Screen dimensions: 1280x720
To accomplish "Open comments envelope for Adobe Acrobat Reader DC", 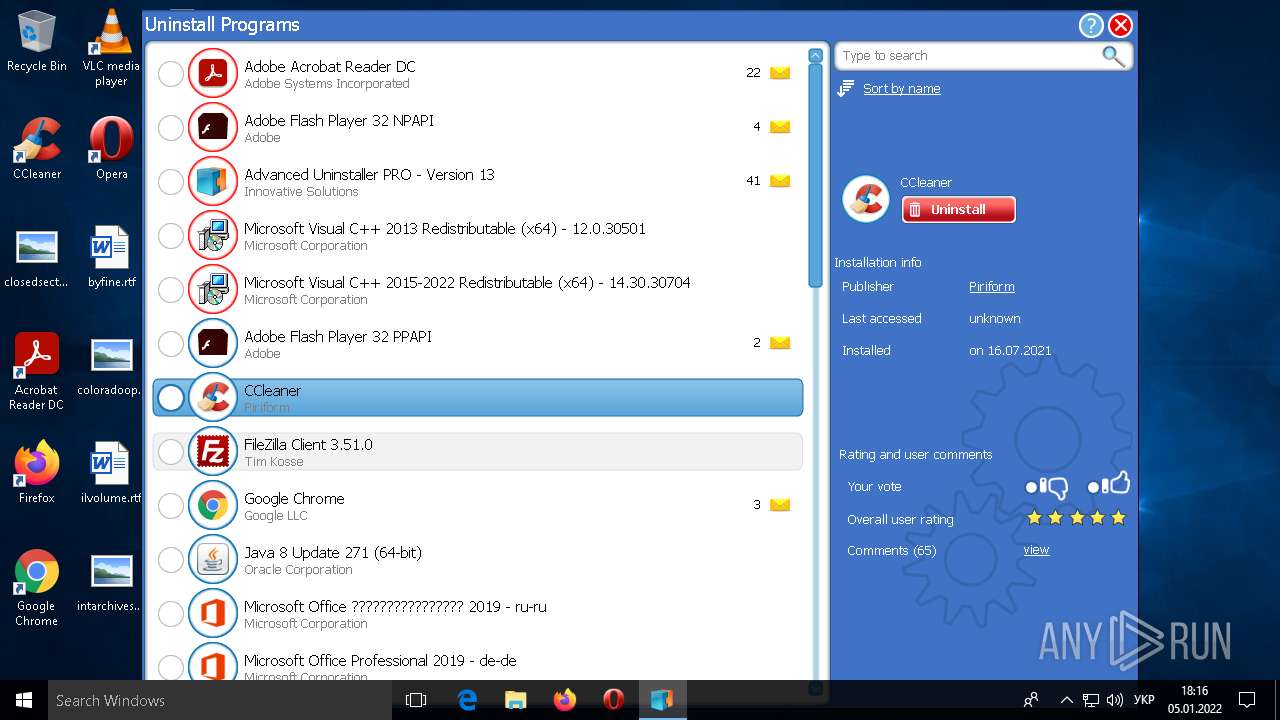I will point(780,73).
